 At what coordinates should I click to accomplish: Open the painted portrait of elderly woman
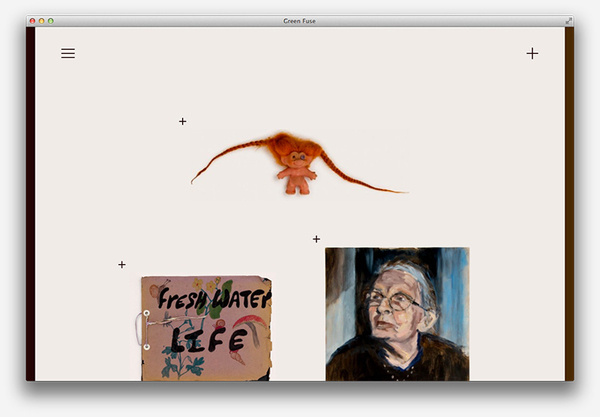[397, 314]
